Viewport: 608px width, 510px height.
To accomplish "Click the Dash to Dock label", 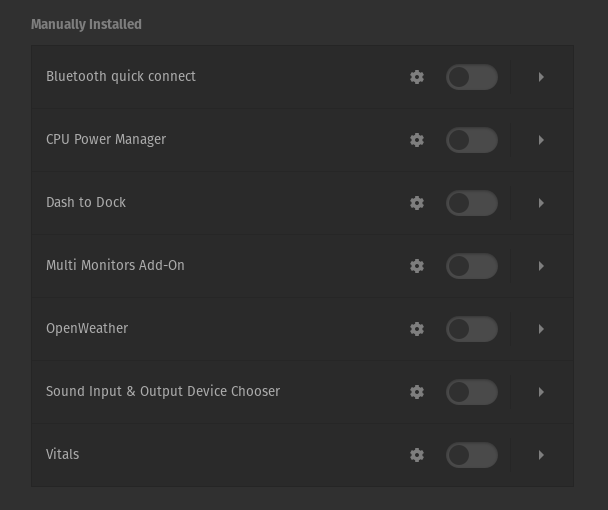I will 86,202.
